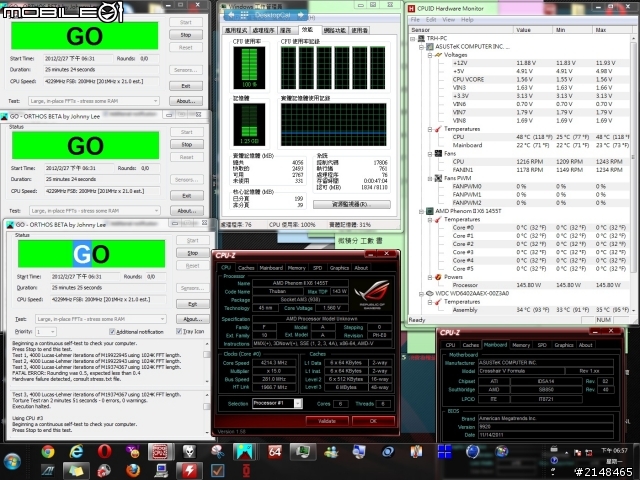Open the Priority dropdown in ORTHOS
The height and width of the screenshot is (480, 640).
click(46, 332)
